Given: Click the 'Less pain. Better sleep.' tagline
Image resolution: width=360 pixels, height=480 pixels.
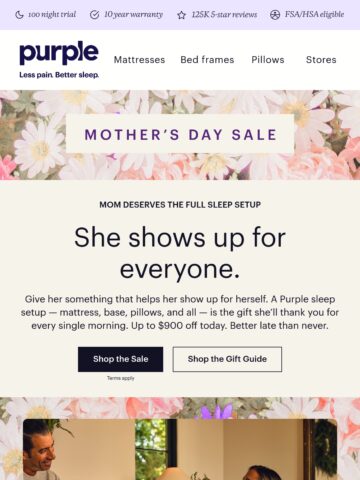Looking at the screenshot, I should [x=59, y=75].
